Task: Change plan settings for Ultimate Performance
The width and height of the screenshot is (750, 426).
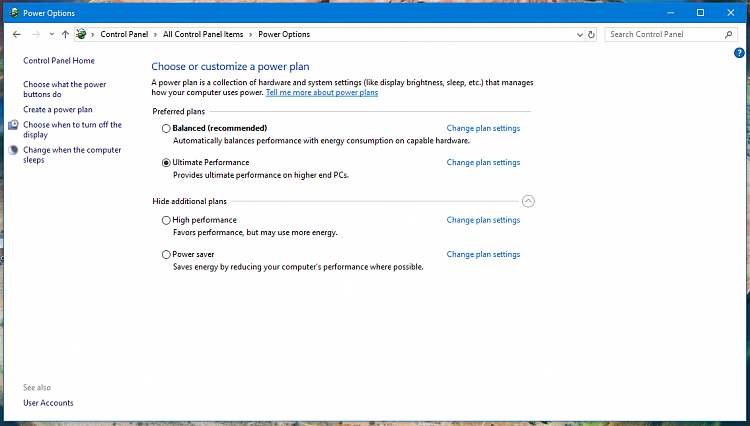Action: click(x=483, y=163)
